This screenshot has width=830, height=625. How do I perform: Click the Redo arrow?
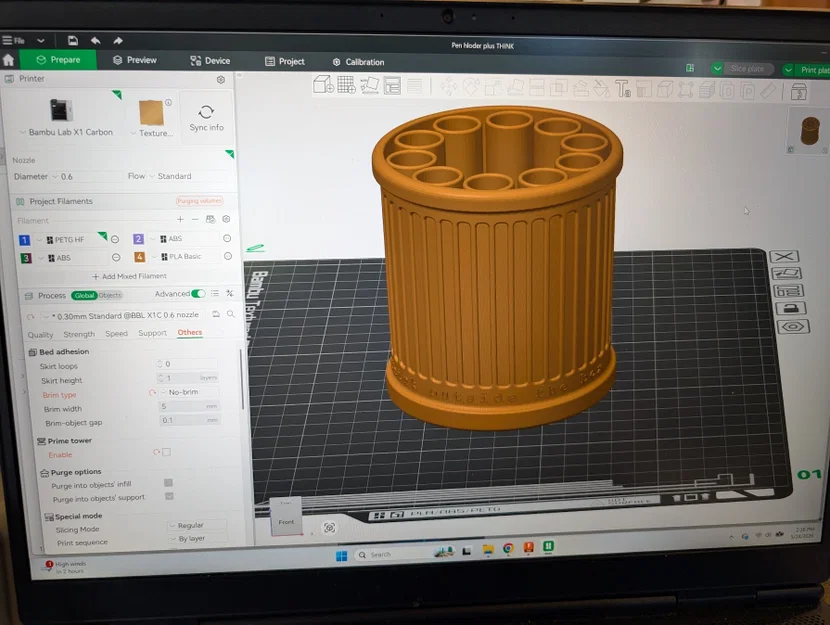[x=118, y=41]
